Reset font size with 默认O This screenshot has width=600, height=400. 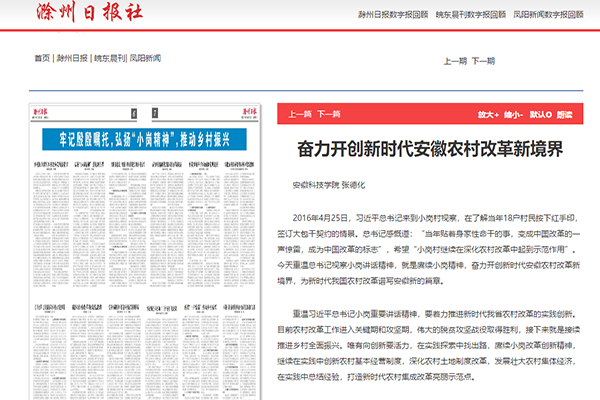click(x=541, y=115)
